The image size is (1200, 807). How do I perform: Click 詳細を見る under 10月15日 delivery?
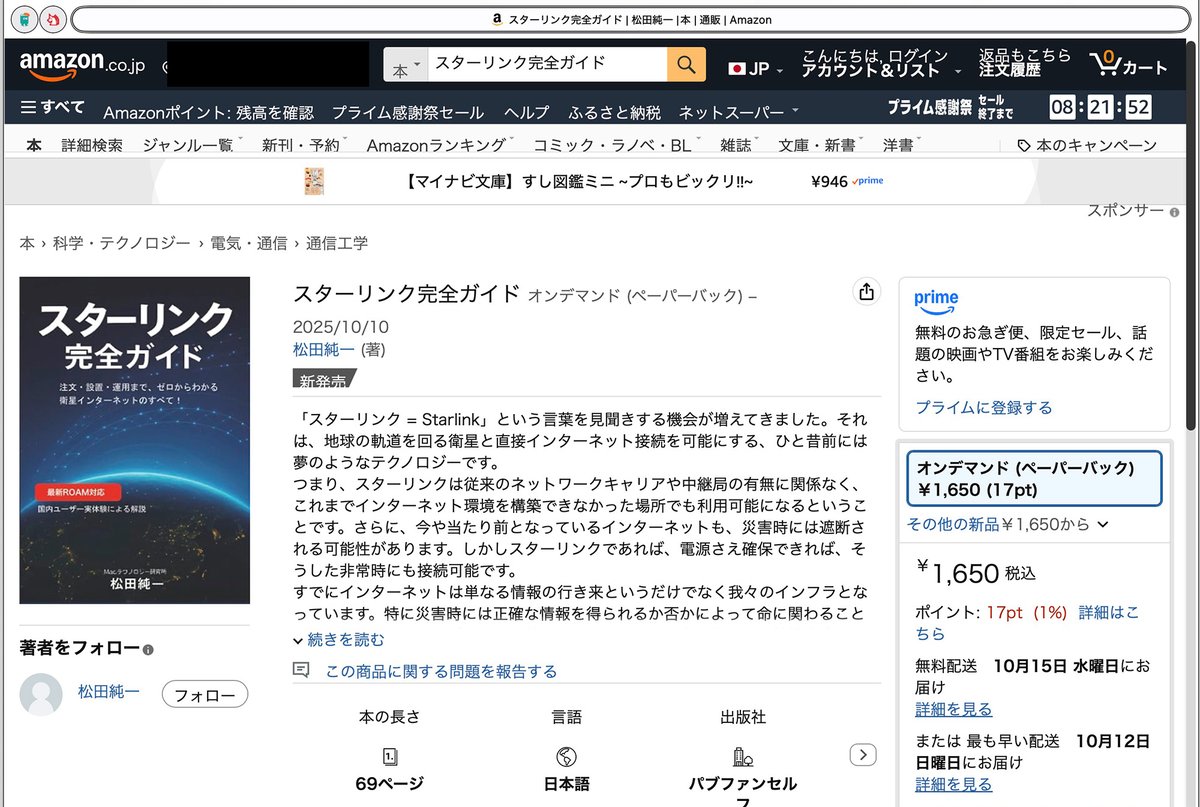tap(954, 709)
